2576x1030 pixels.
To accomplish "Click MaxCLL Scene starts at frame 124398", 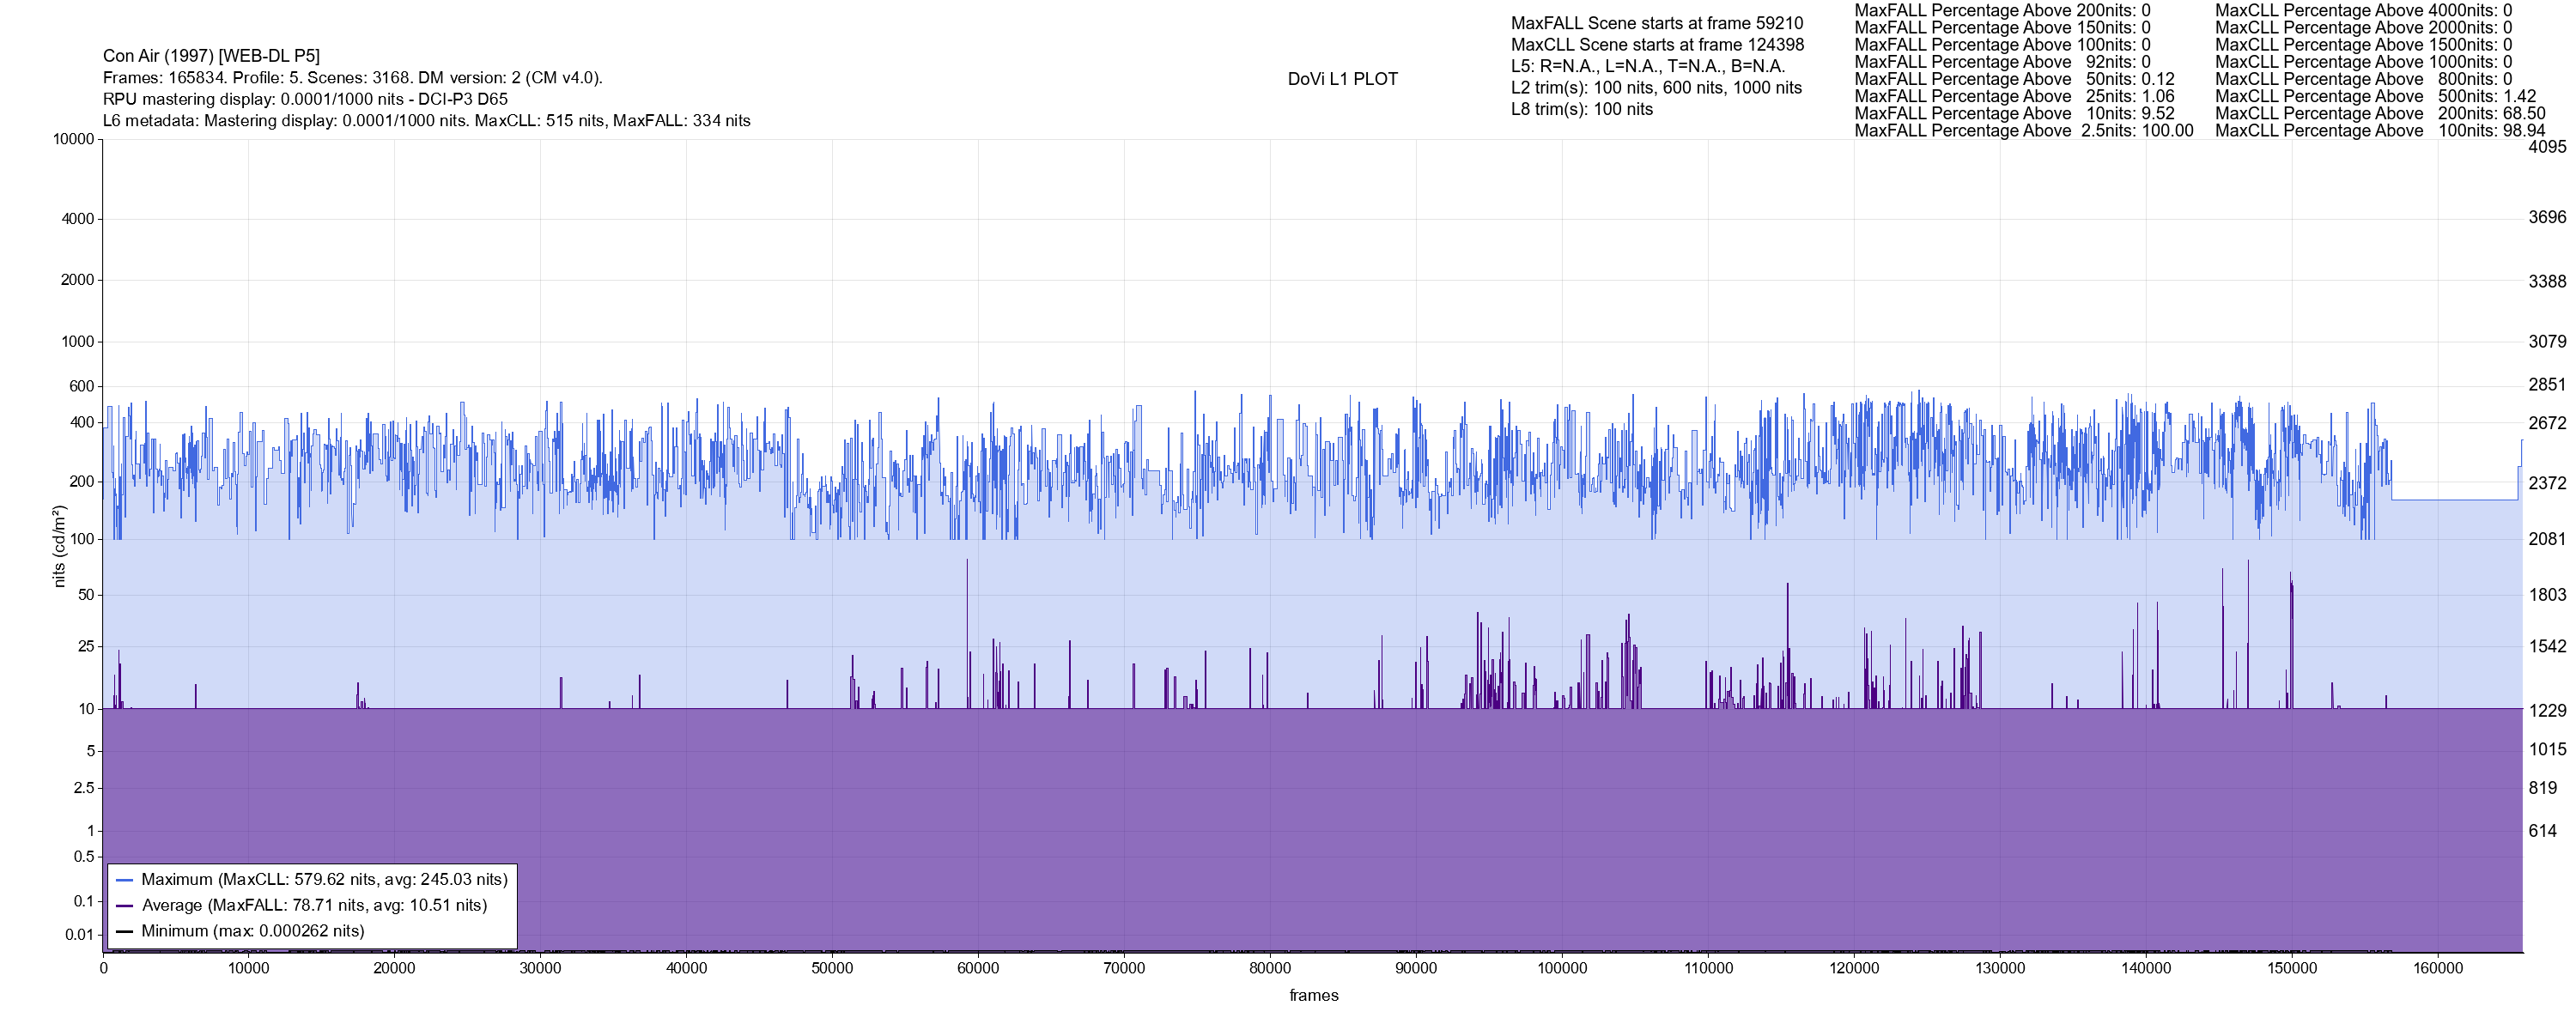I will 1657,45.
